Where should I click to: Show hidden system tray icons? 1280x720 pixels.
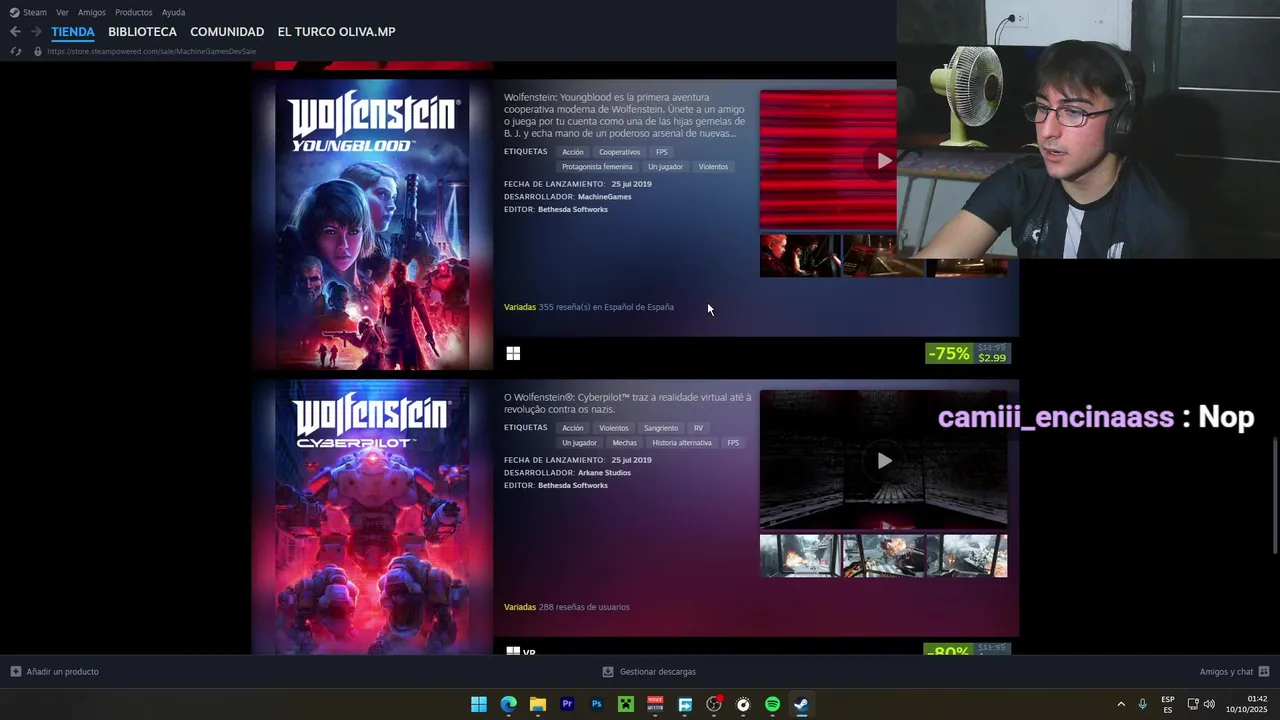pos(1120,704)
